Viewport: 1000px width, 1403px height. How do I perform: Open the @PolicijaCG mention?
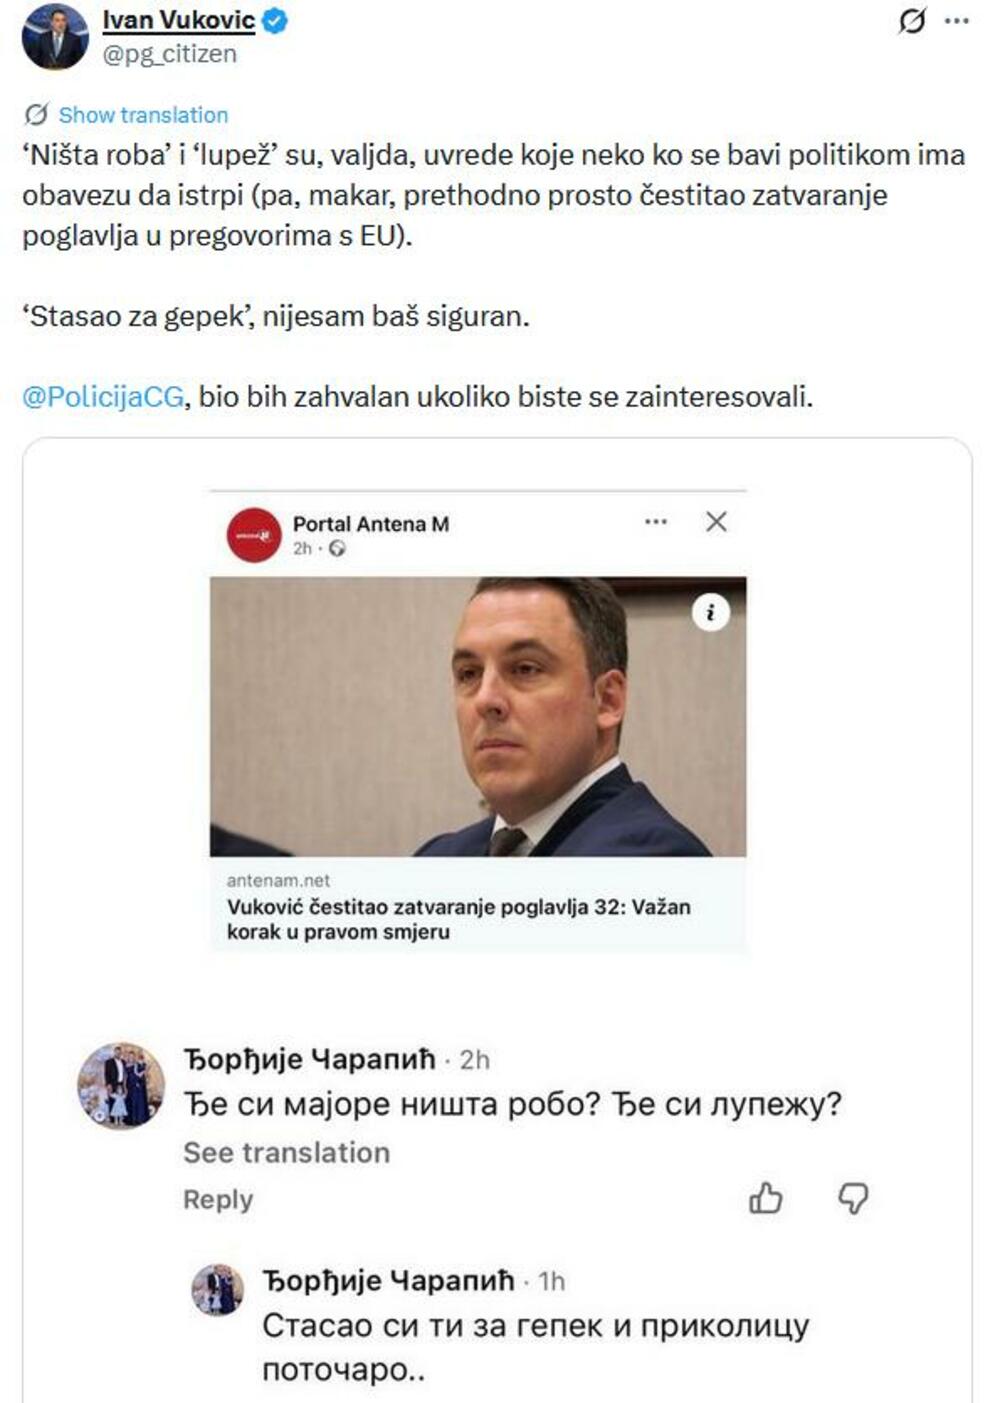103,397
